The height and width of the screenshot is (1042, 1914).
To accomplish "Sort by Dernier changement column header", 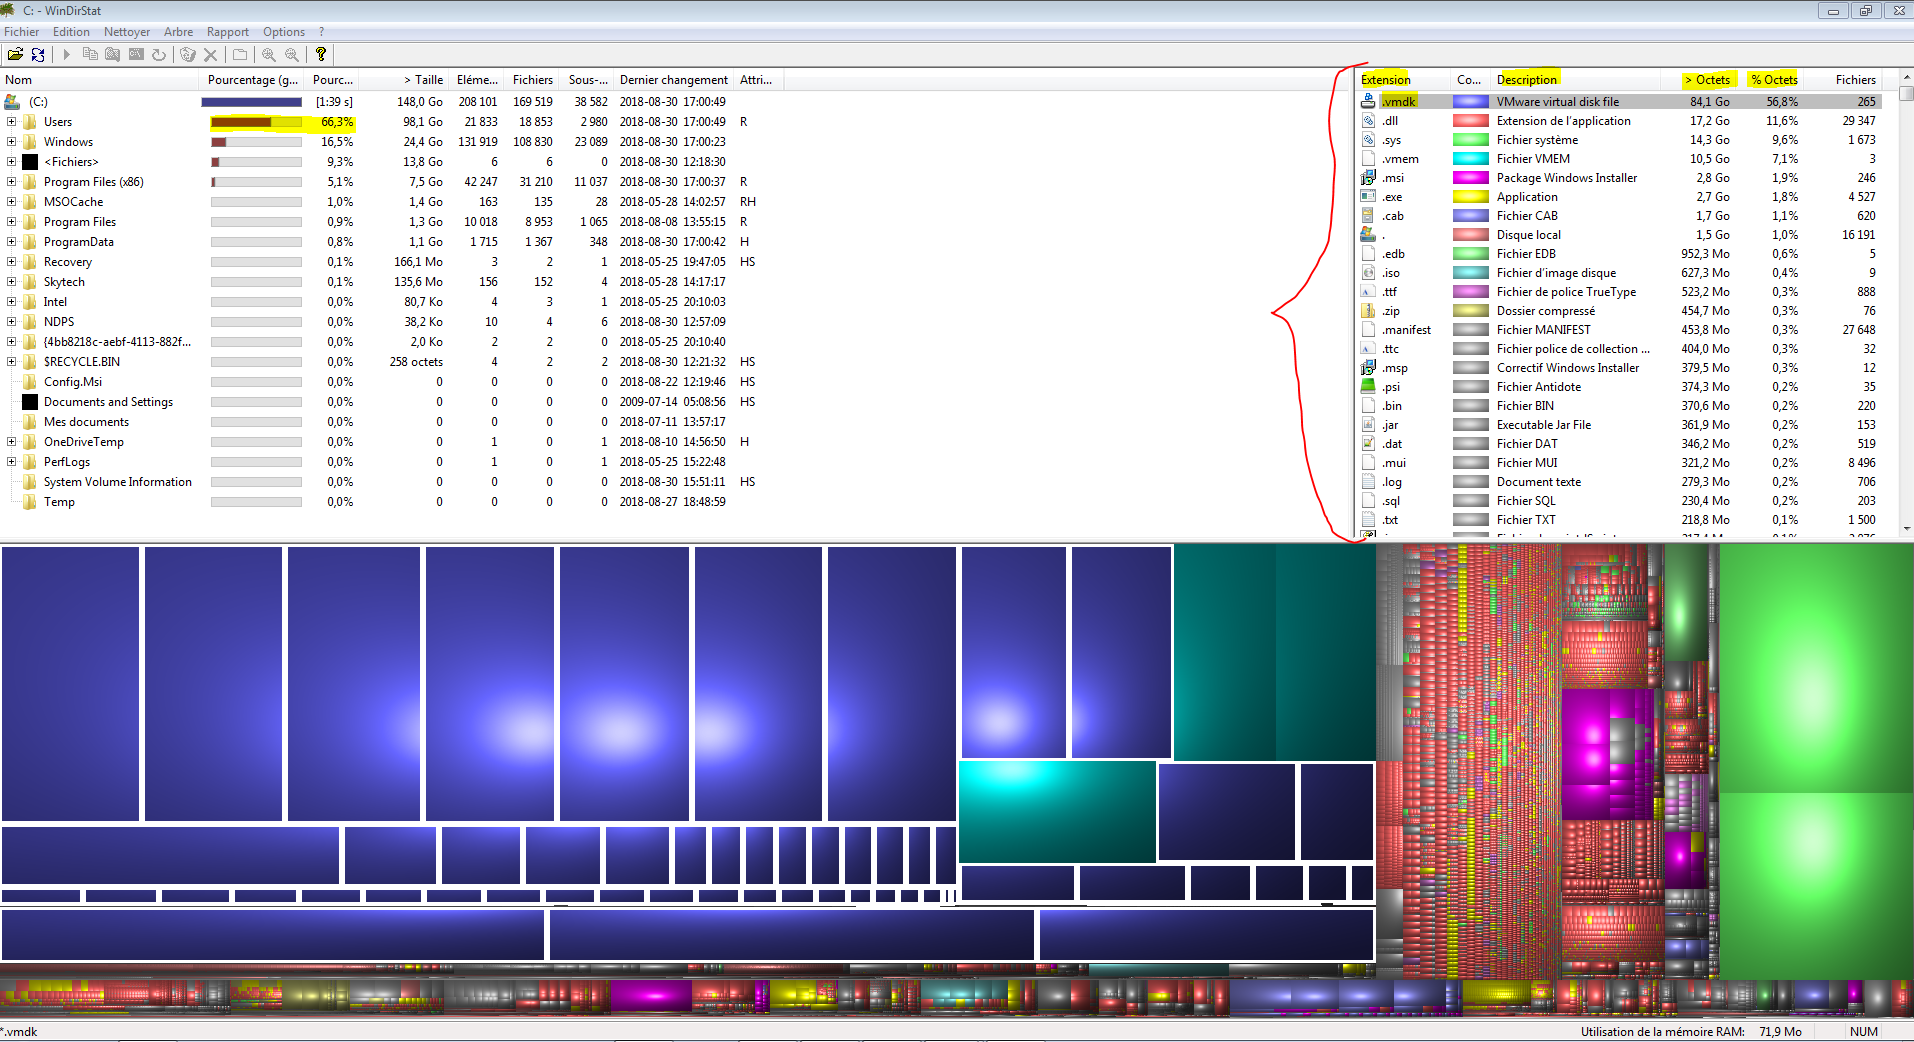I will click(673, 80).
